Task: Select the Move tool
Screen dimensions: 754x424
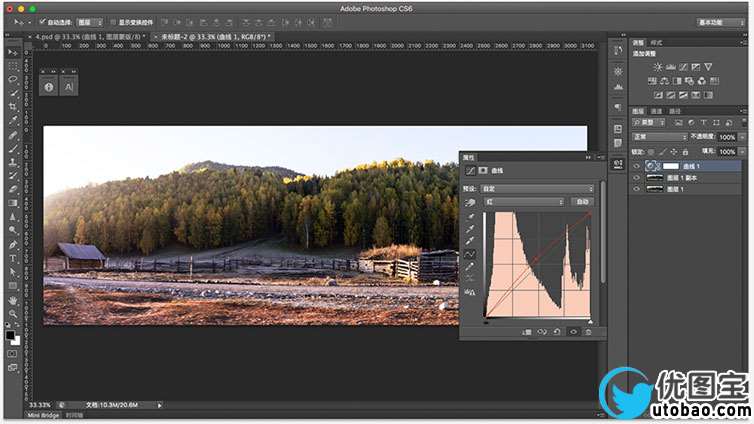Action: (13, 51)
